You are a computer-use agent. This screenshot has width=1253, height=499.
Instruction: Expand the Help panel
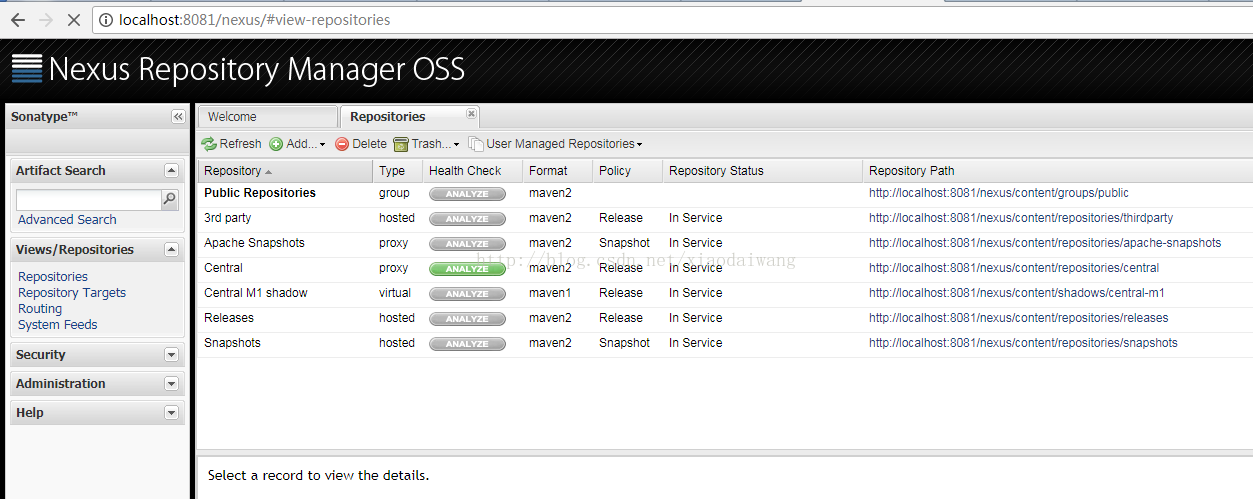click(171, 413)
